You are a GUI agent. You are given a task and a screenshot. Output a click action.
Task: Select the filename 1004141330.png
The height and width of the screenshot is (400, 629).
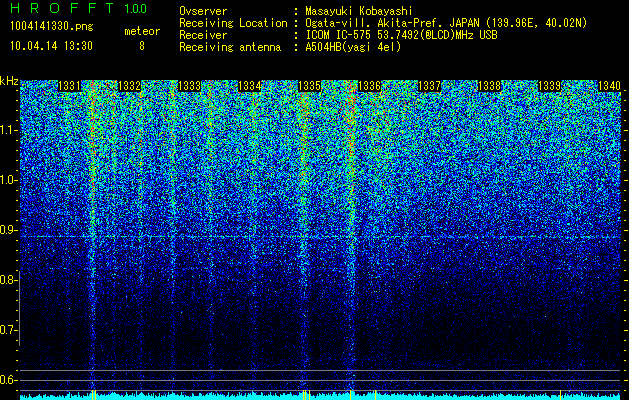pyautogui.click(x=52, y=27)
